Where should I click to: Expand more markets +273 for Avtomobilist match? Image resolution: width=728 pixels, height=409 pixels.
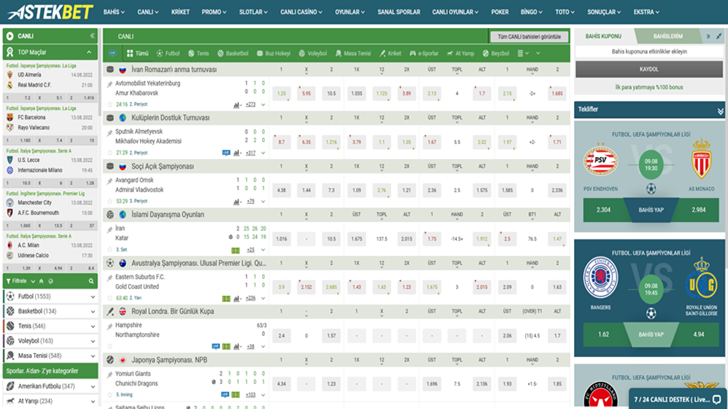coord(251,105)
